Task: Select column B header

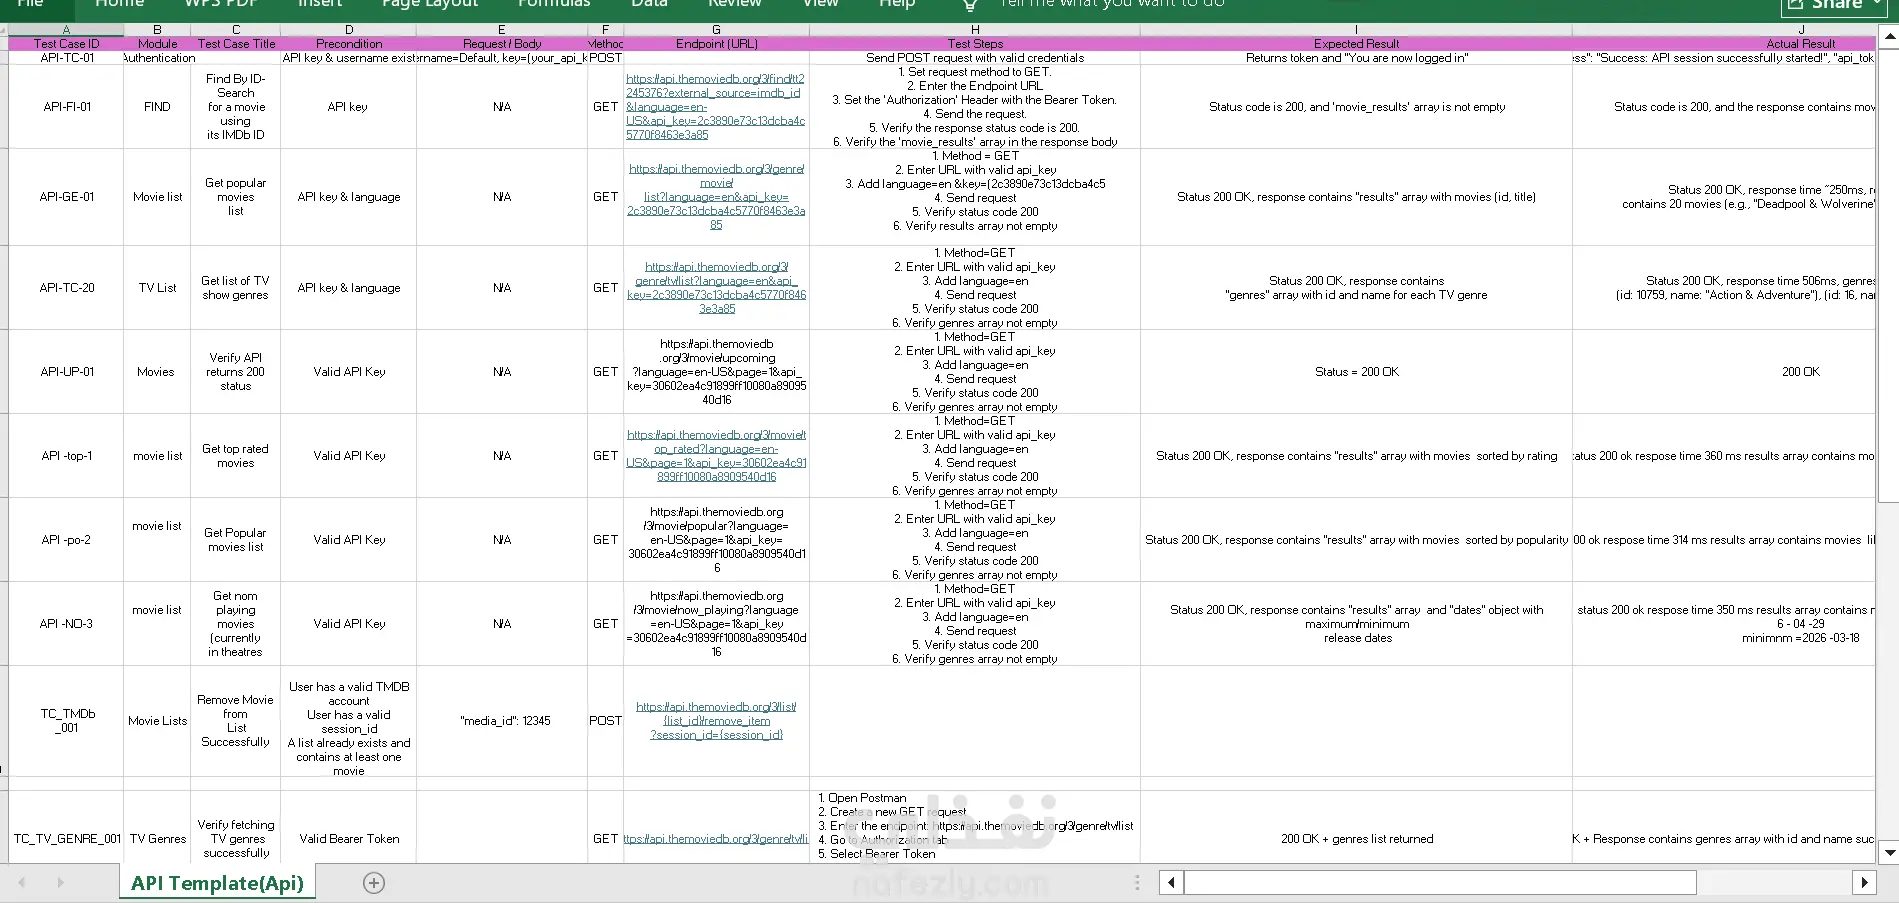Action: click(x=157, y=30)
